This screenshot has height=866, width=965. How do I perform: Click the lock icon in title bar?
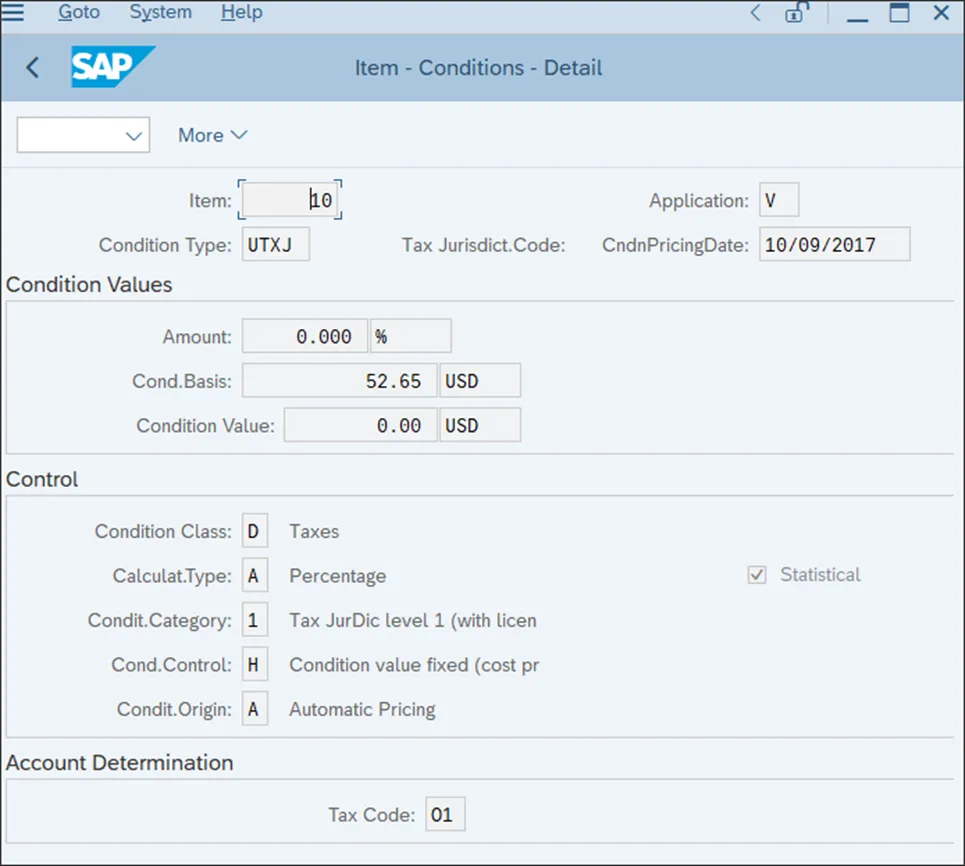point(796,13)
